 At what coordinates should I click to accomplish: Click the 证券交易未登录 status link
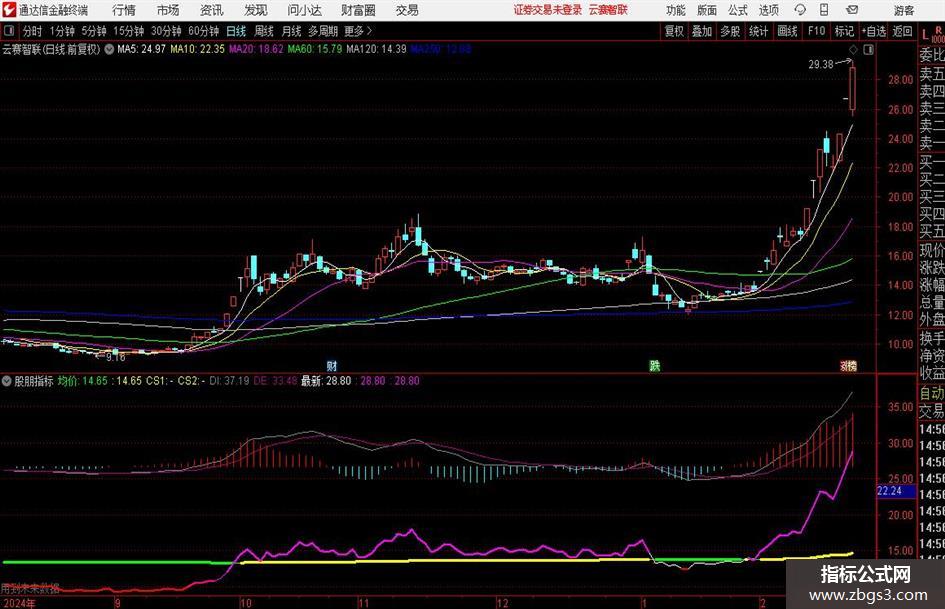pos(548,10)
